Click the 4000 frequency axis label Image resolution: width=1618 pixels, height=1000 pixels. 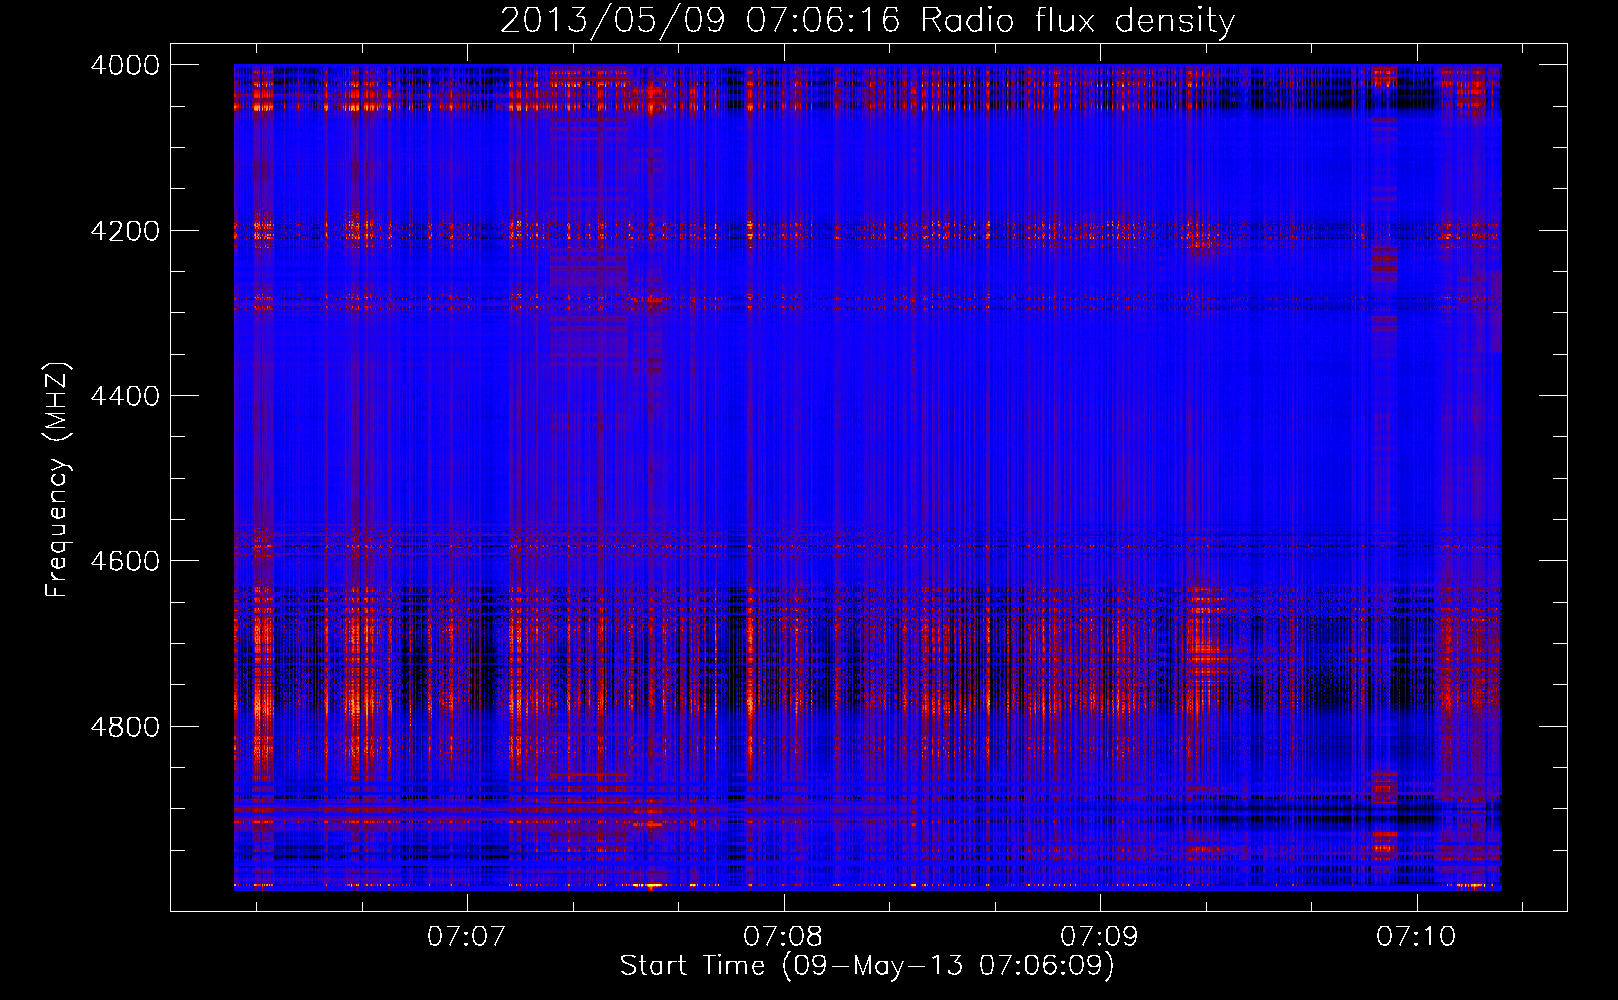125,65
